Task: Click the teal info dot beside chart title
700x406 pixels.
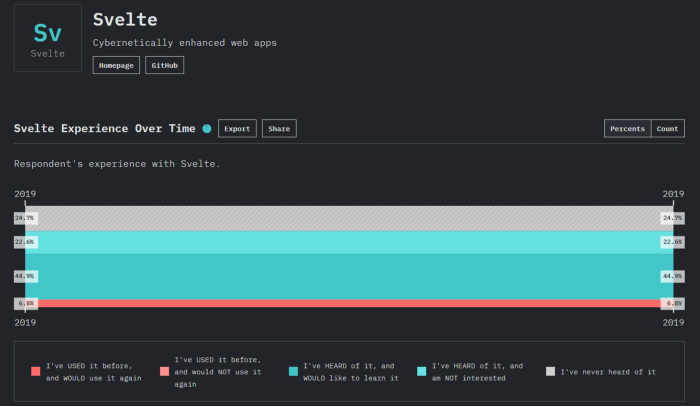Action: point(207,129)
